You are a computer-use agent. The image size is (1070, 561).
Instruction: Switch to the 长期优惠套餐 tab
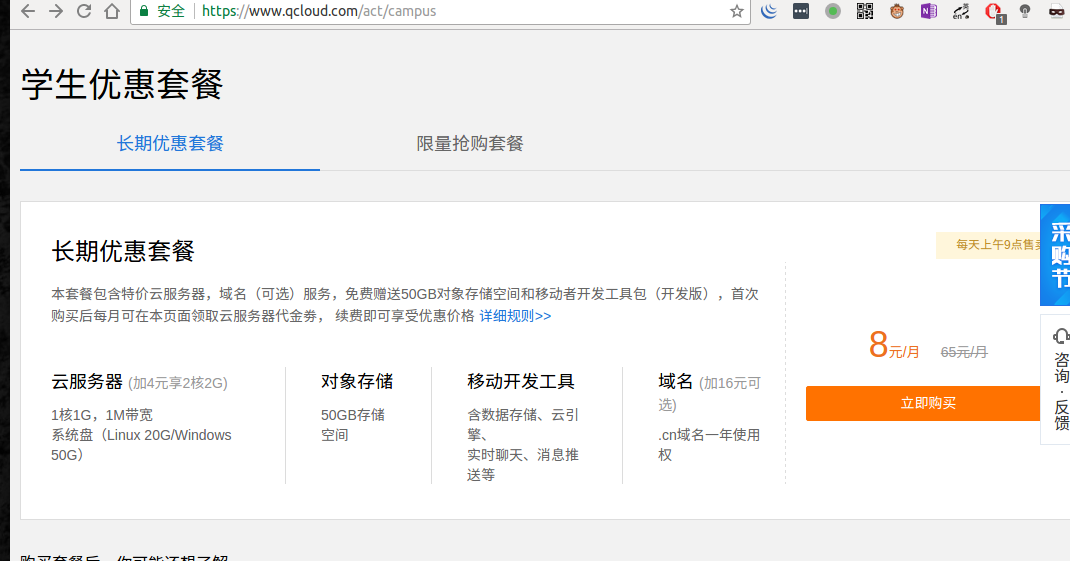click(170, 143)
